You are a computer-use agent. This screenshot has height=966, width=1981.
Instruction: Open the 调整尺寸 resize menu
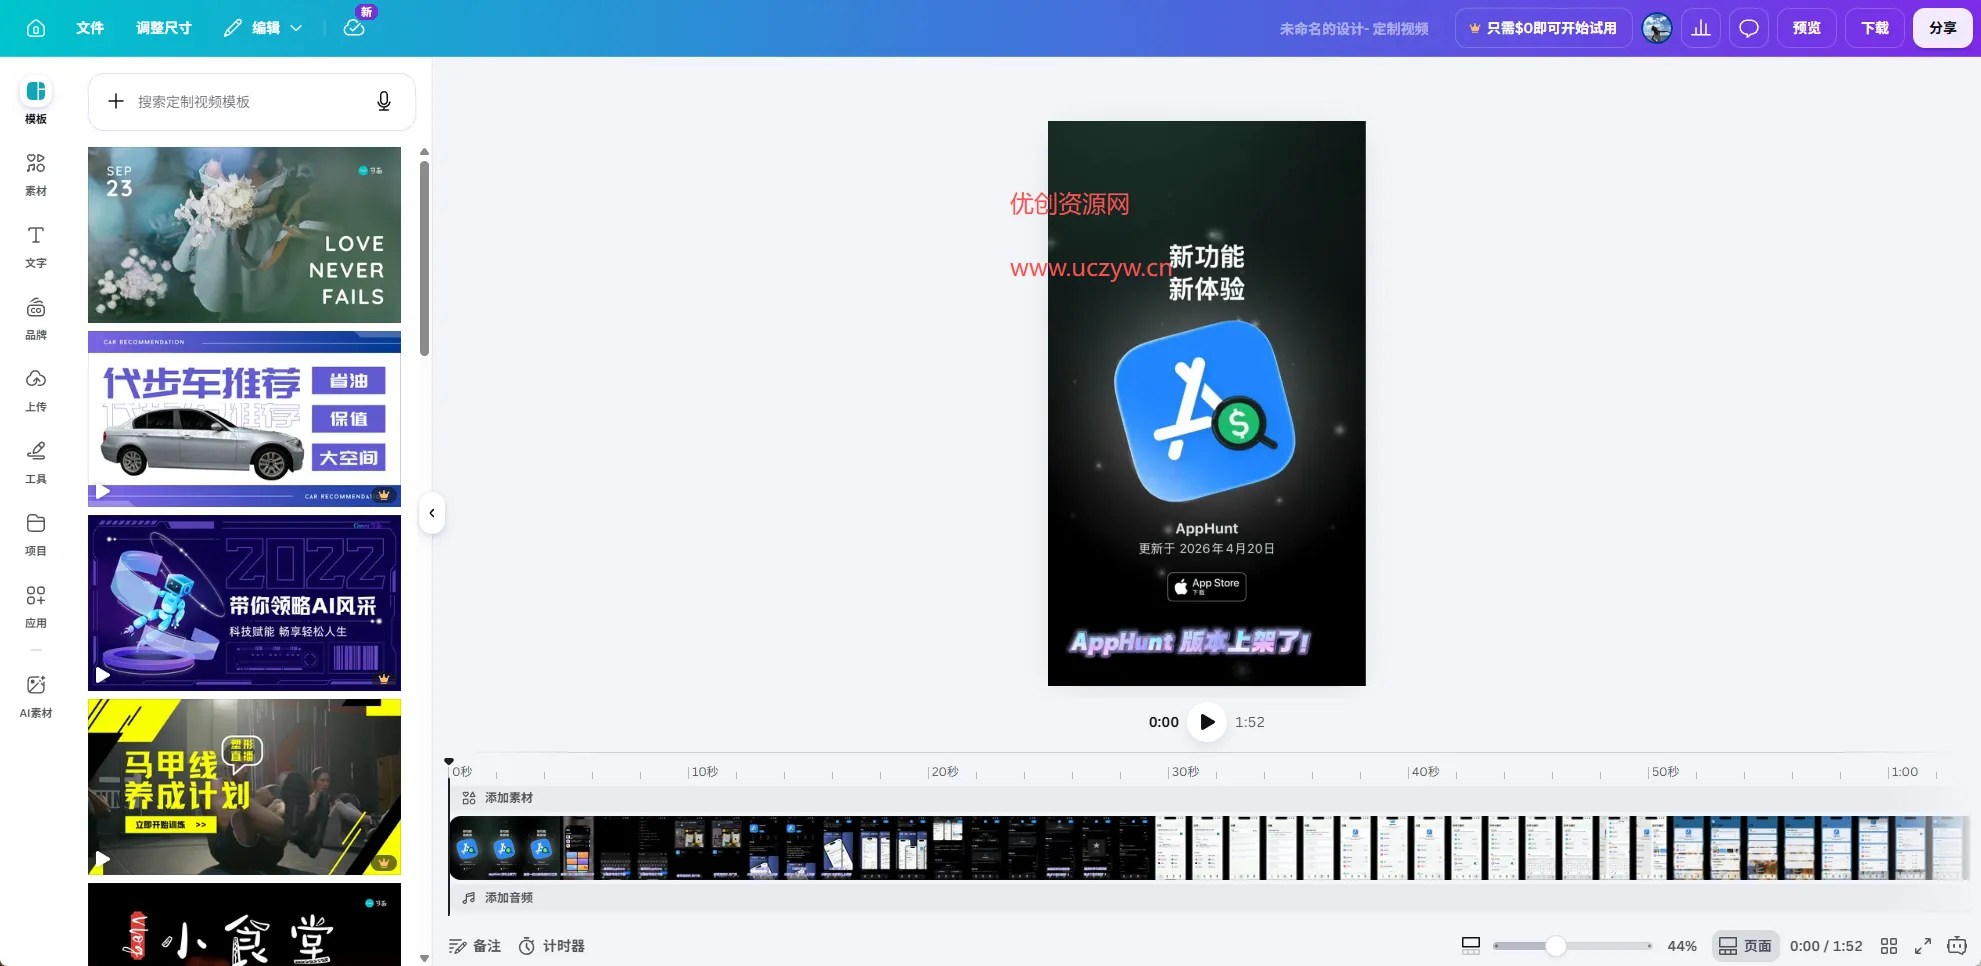coord(164,28)
